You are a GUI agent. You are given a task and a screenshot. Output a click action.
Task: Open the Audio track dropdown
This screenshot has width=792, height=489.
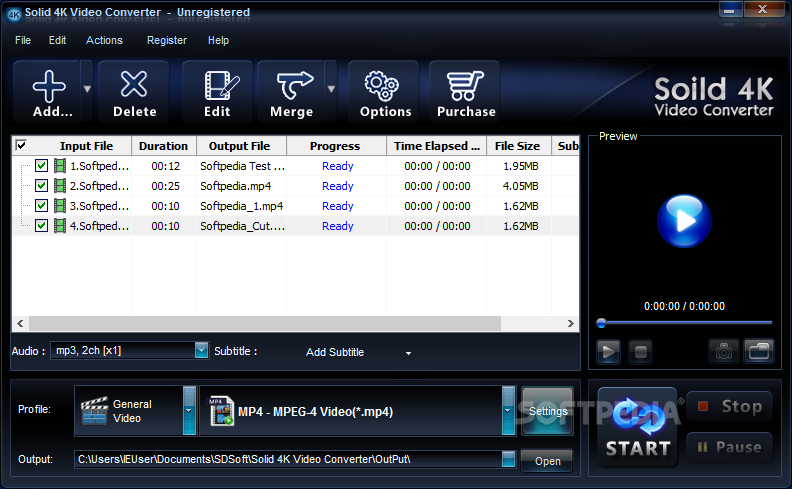(201, 350)
